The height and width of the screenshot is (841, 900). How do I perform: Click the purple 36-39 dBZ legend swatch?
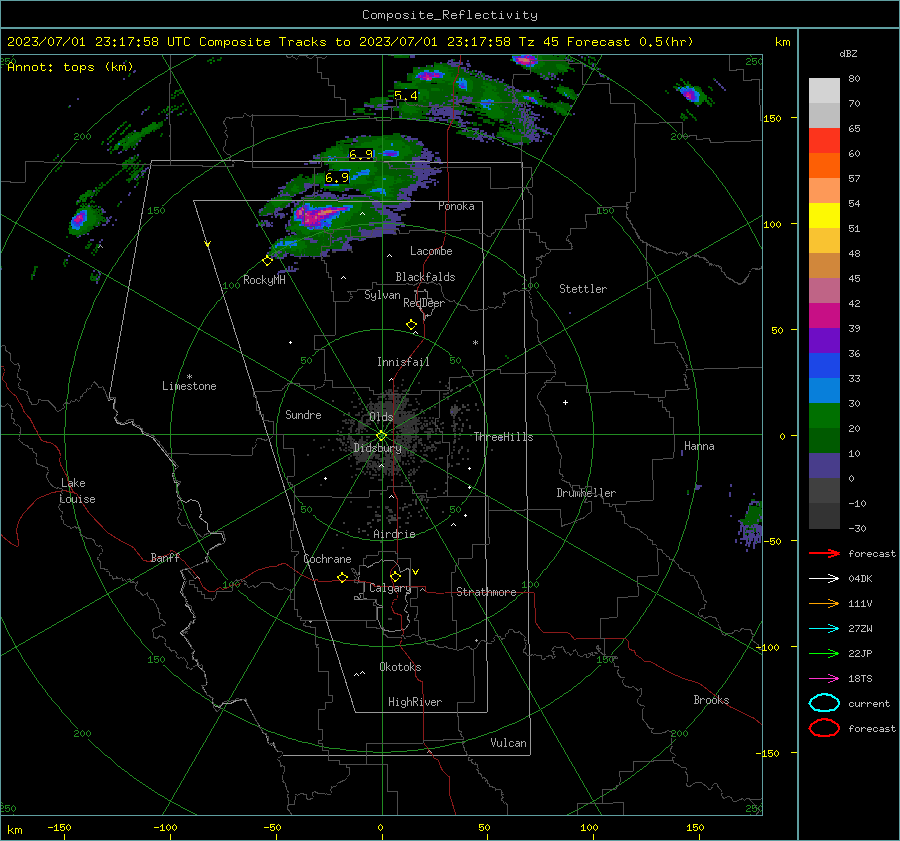(824, 340)
